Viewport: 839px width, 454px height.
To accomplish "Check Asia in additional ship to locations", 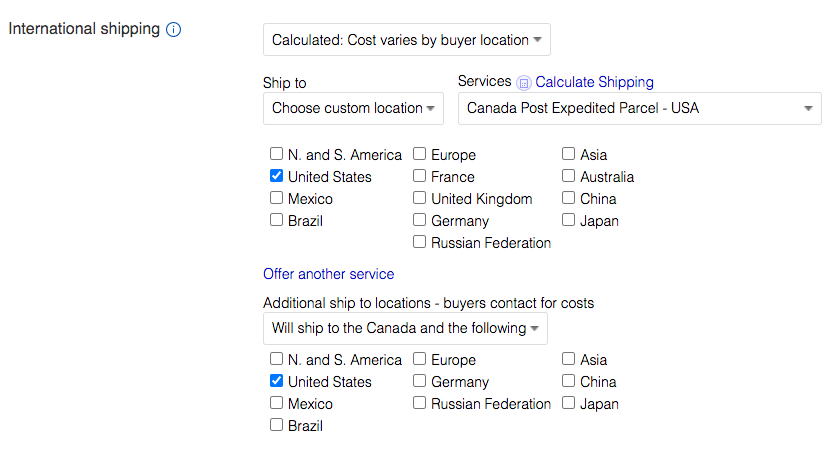I will [568, 359].
